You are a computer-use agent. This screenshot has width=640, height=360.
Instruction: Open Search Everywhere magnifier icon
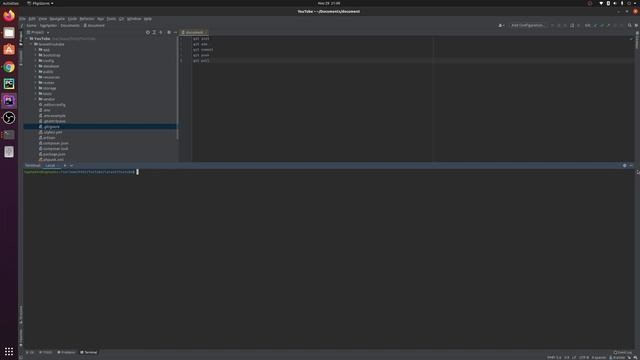pos(629,25)
